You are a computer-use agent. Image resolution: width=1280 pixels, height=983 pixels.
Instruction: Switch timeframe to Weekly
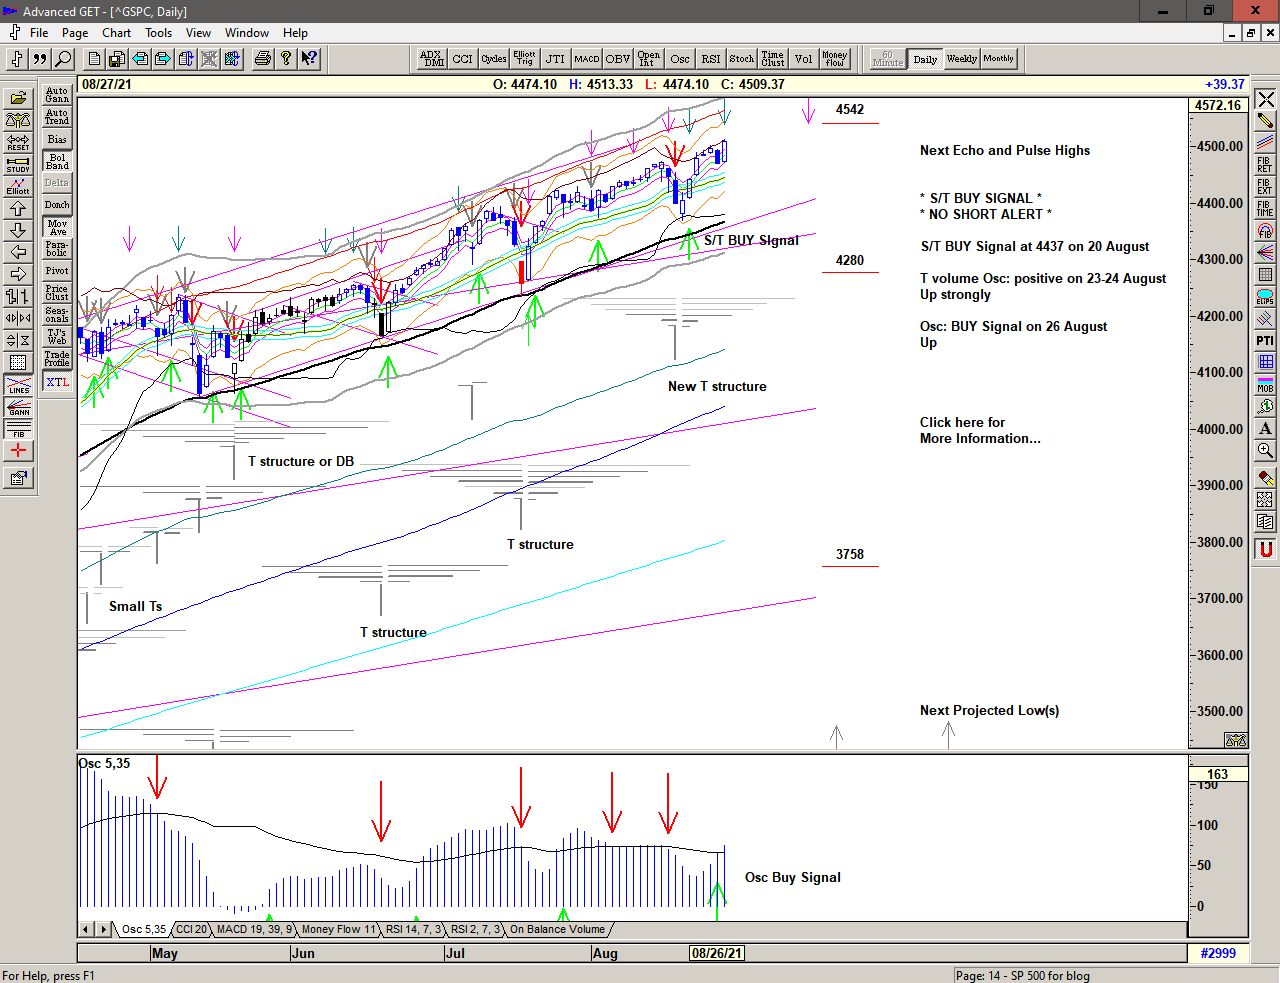(x=961, y=59)
